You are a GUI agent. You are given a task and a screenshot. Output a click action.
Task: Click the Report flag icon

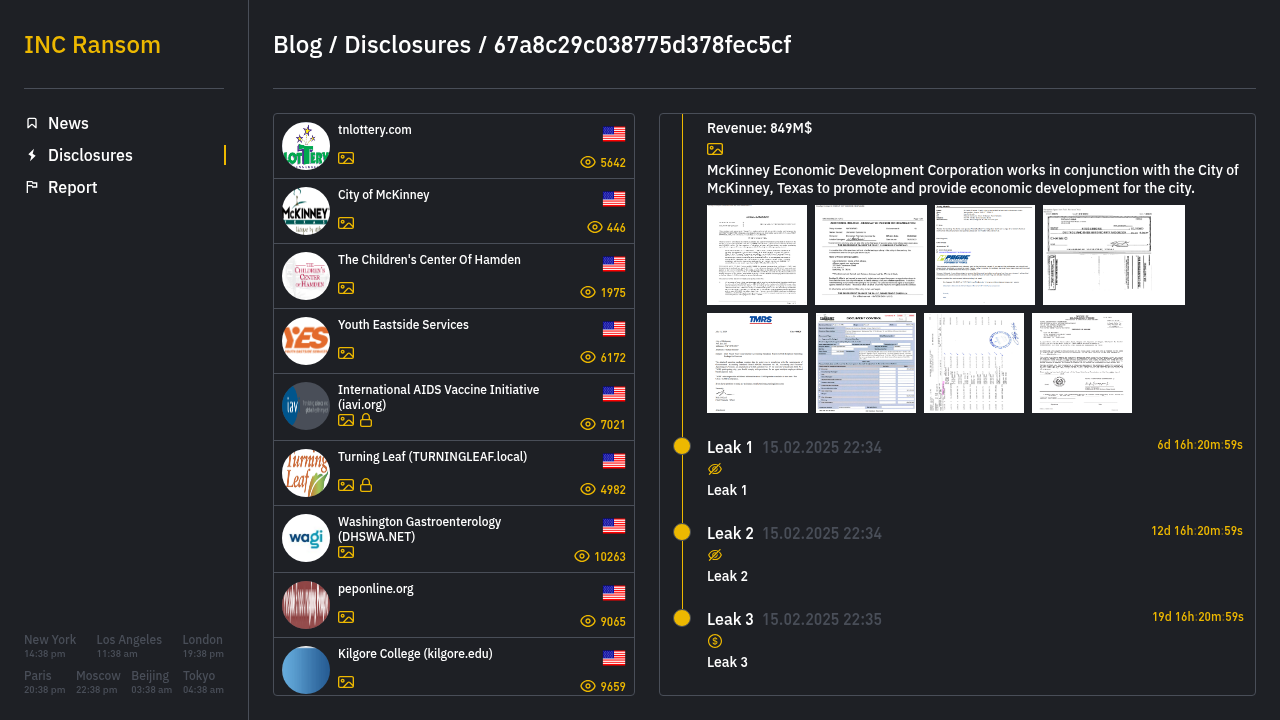coord(32,187)
